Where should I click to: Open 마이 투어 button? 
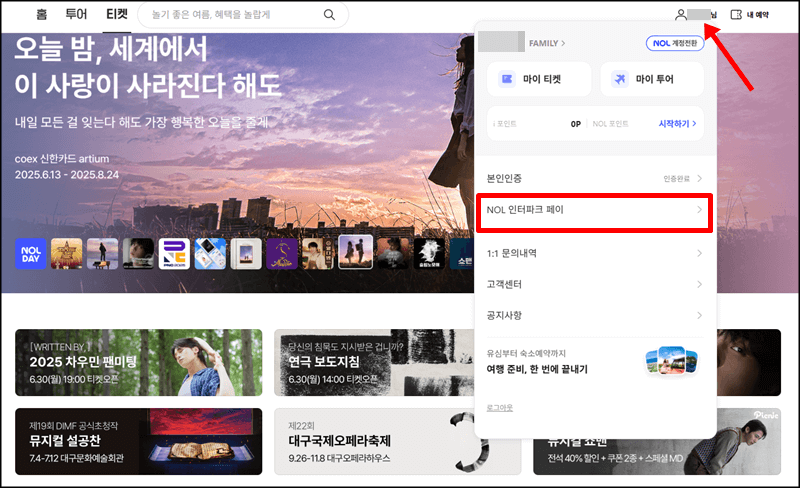coord(652,79)
